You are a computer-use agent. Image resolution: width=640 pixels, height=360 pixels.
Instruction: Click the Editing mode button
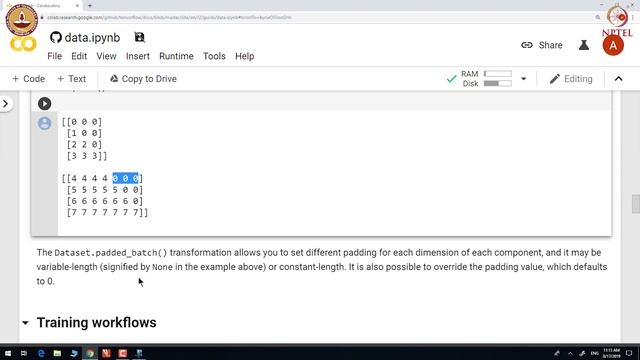571,79
